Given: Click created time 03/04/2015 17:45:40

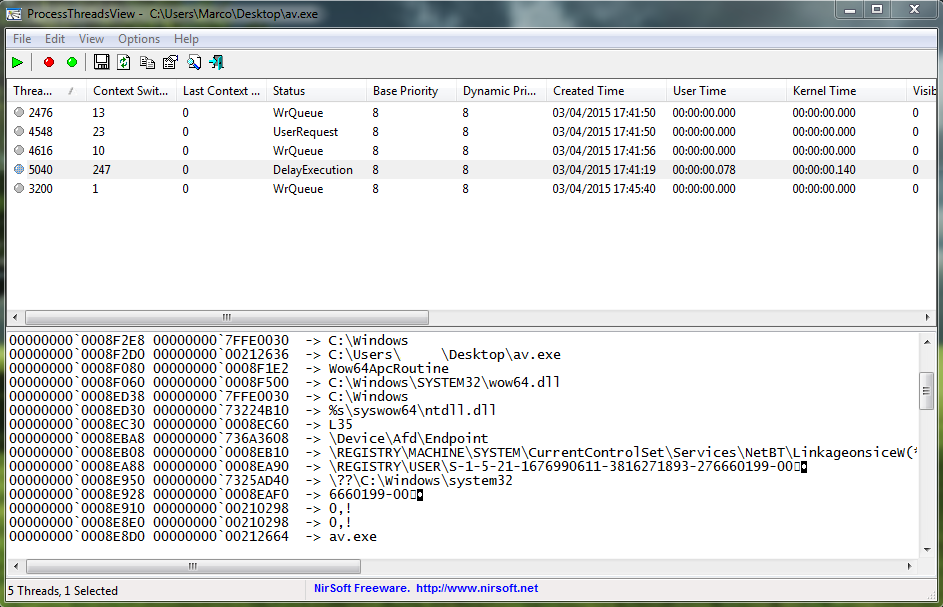Looking at the screenshot, I should 604,188.
